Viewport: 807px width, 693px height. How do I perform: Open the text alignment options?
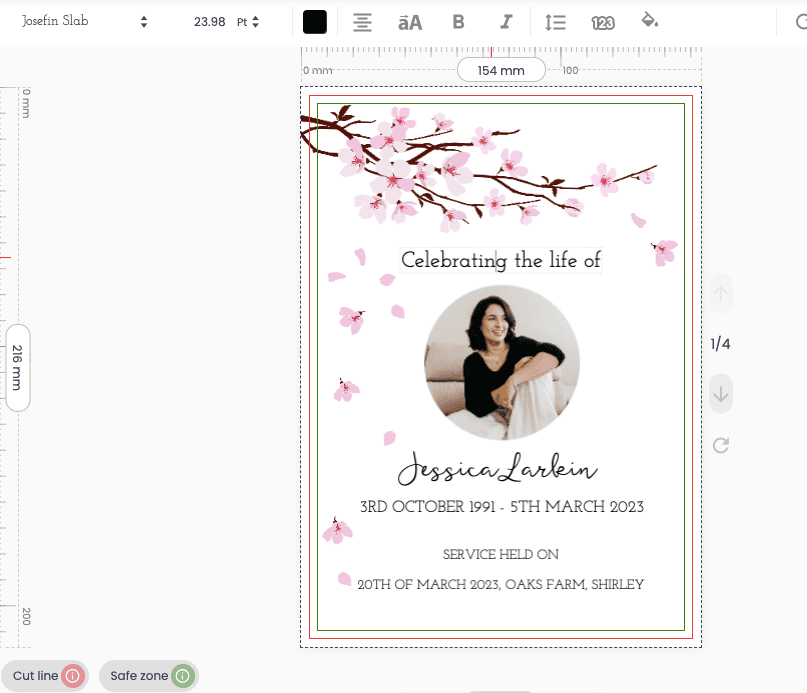[x=363, y=22]
